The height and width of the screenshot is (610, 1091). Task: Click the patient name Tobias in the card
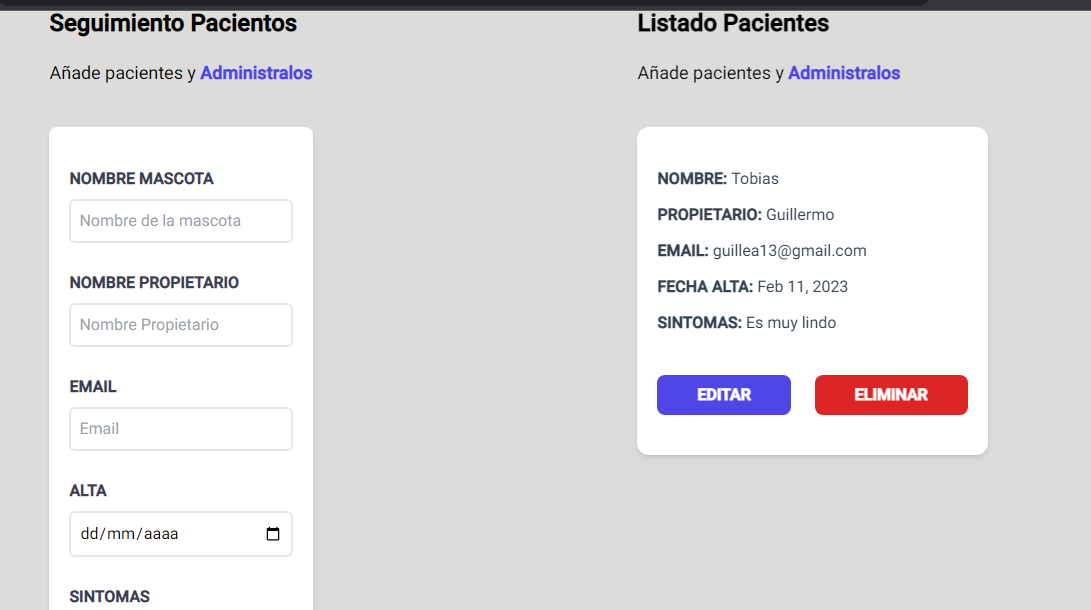(x=755, y=179)
